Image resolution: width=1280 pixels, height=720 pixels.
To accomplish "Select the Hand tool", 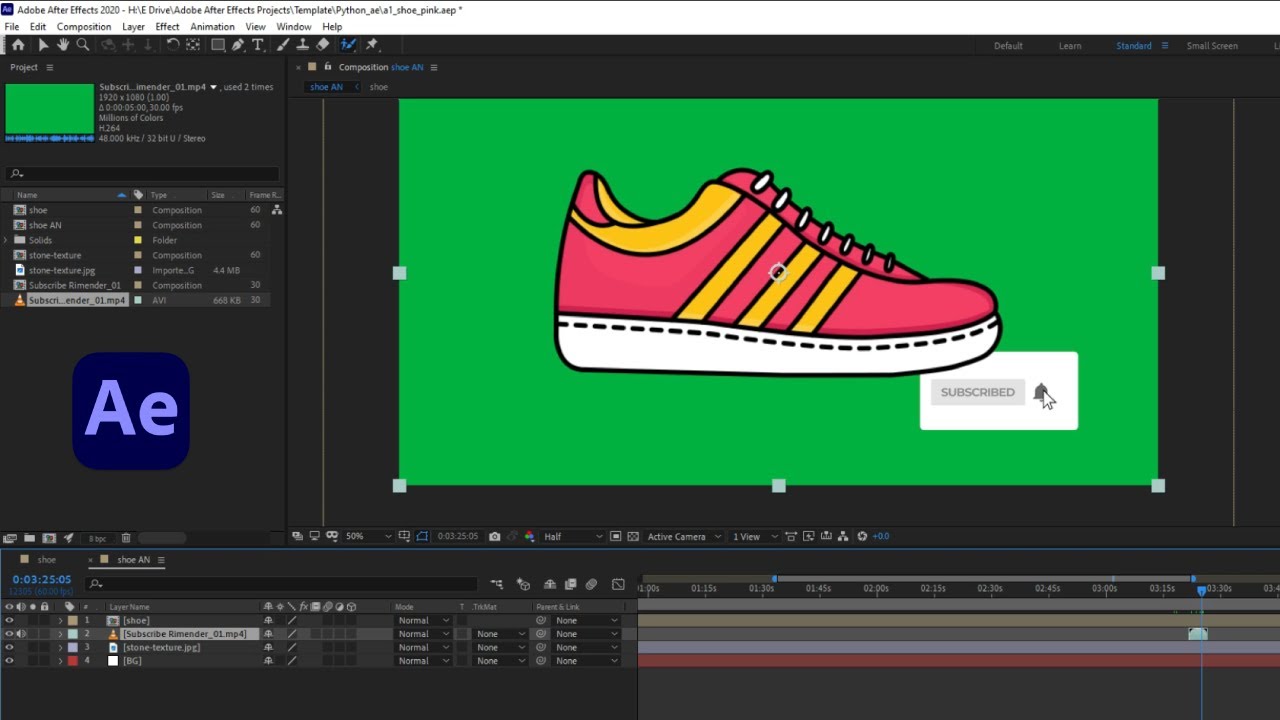I will [x=63, y=45].
